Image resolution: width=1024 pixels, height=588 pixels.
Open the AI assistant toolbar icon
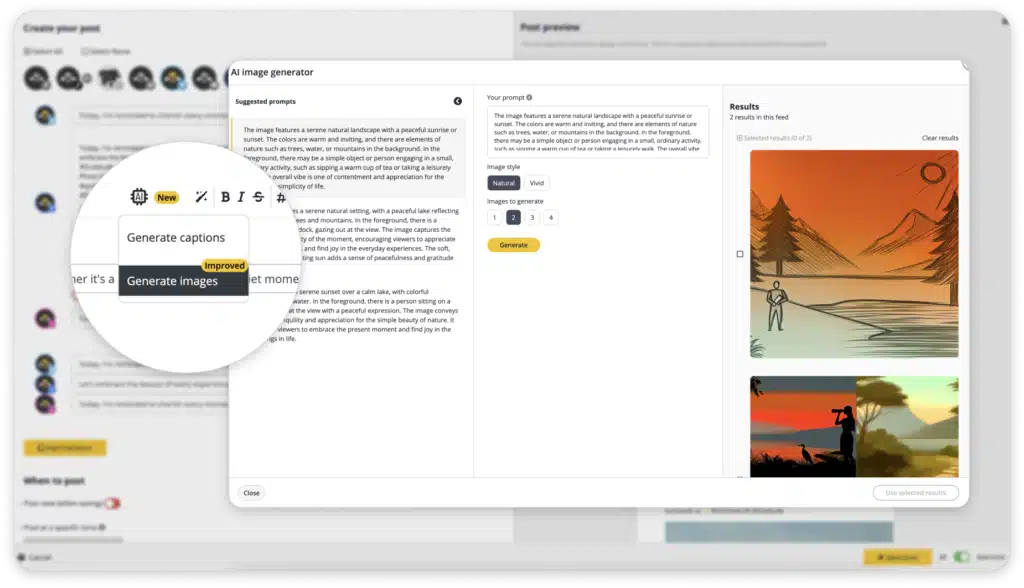coord(138,197)
